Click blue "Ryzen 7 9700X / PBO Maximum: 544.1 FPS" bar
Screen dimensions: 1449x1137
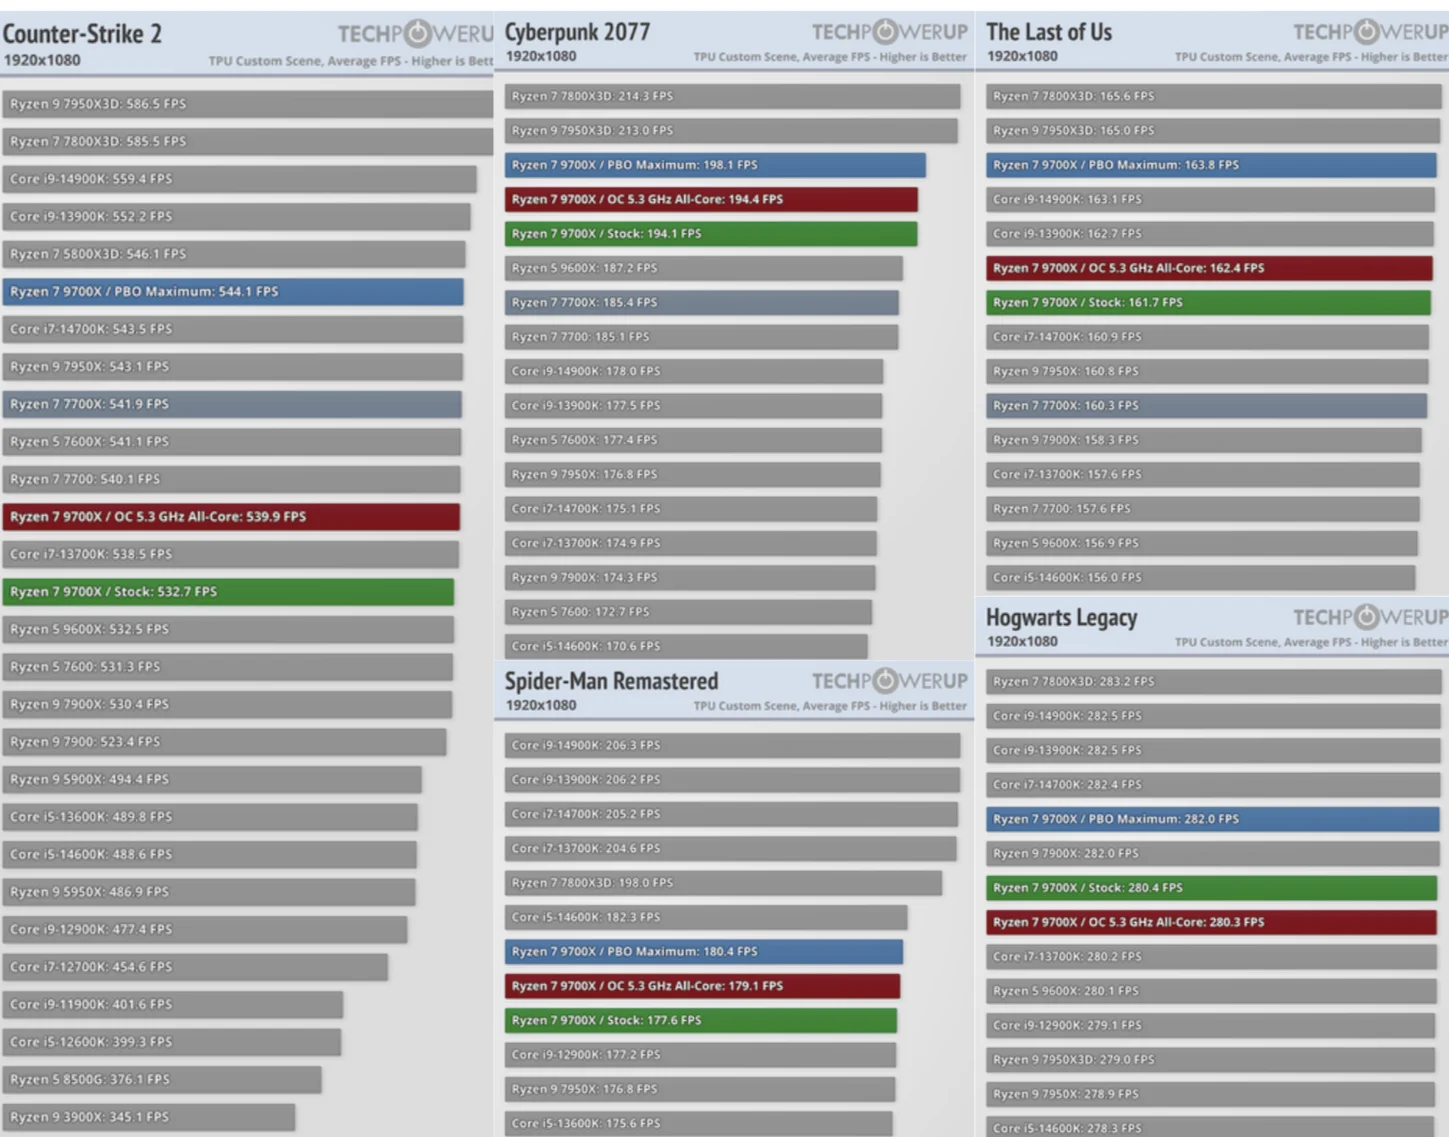coord(233,291)
